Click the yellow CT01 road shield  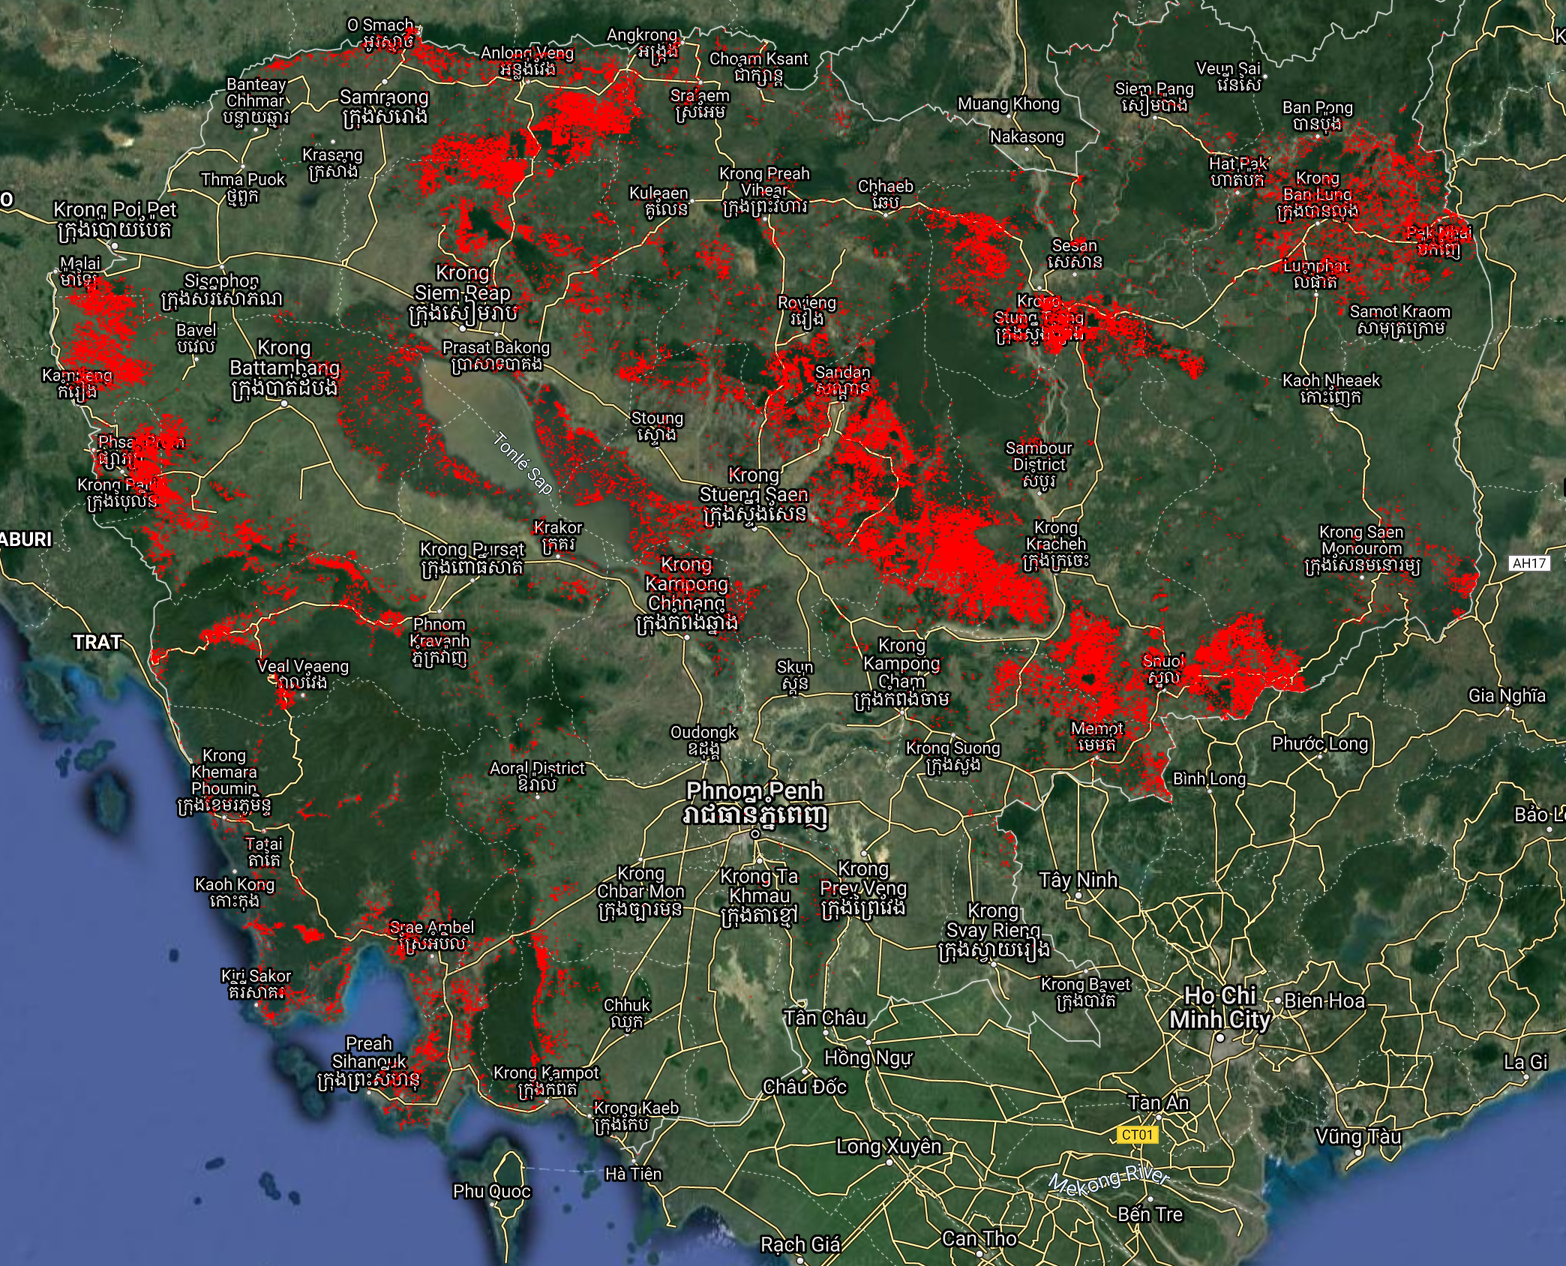[x=1137, y=1134]
